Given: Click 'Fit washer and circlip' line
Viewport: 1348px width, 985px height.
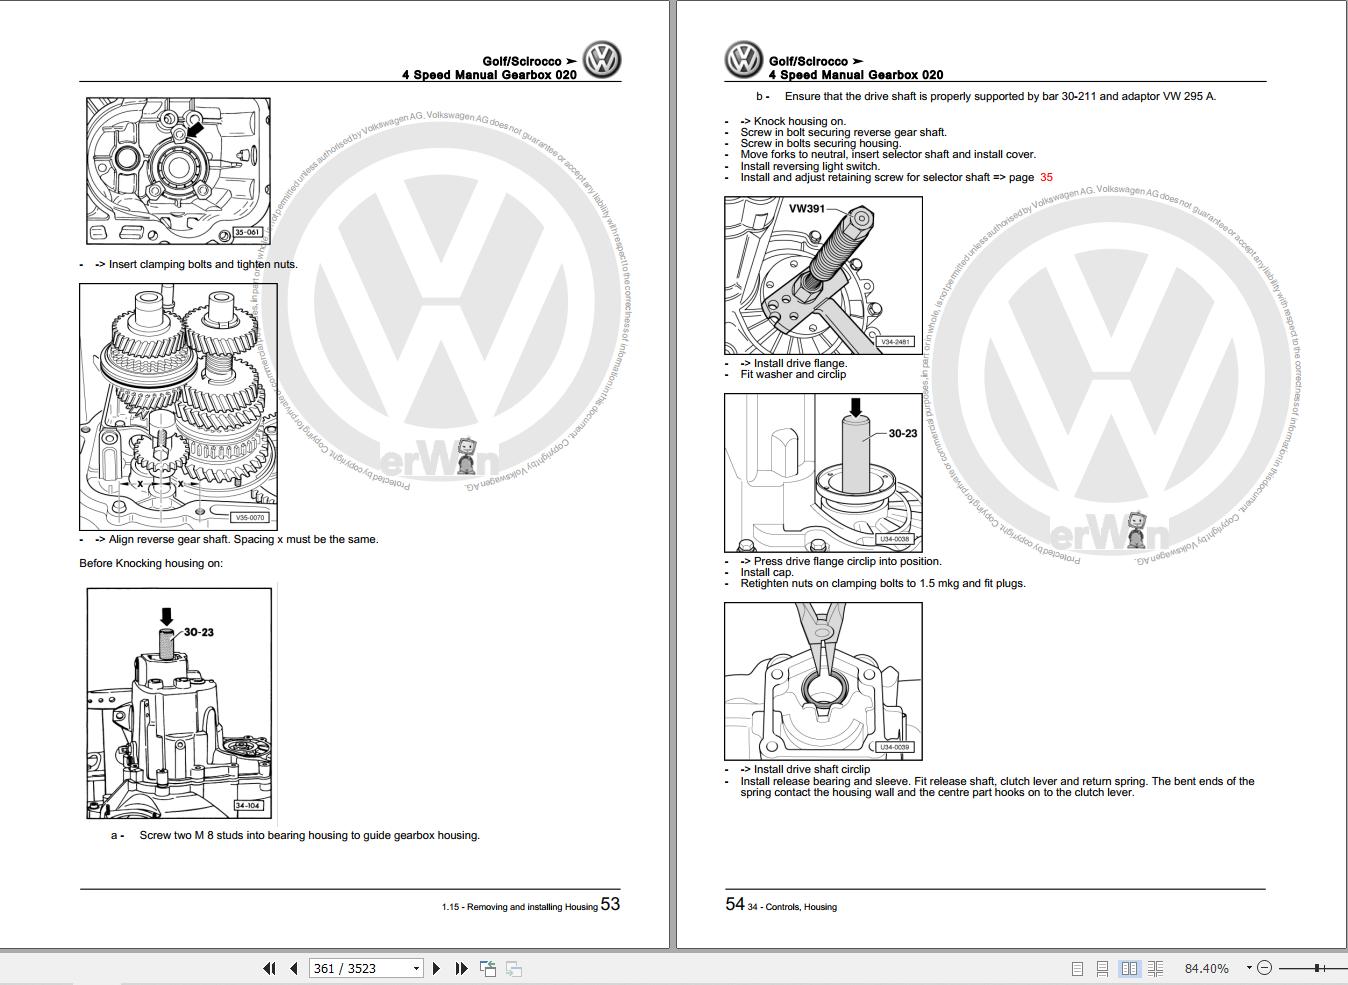Looking at the screenshot, I should pyautogui.click(x=793, y=374).
